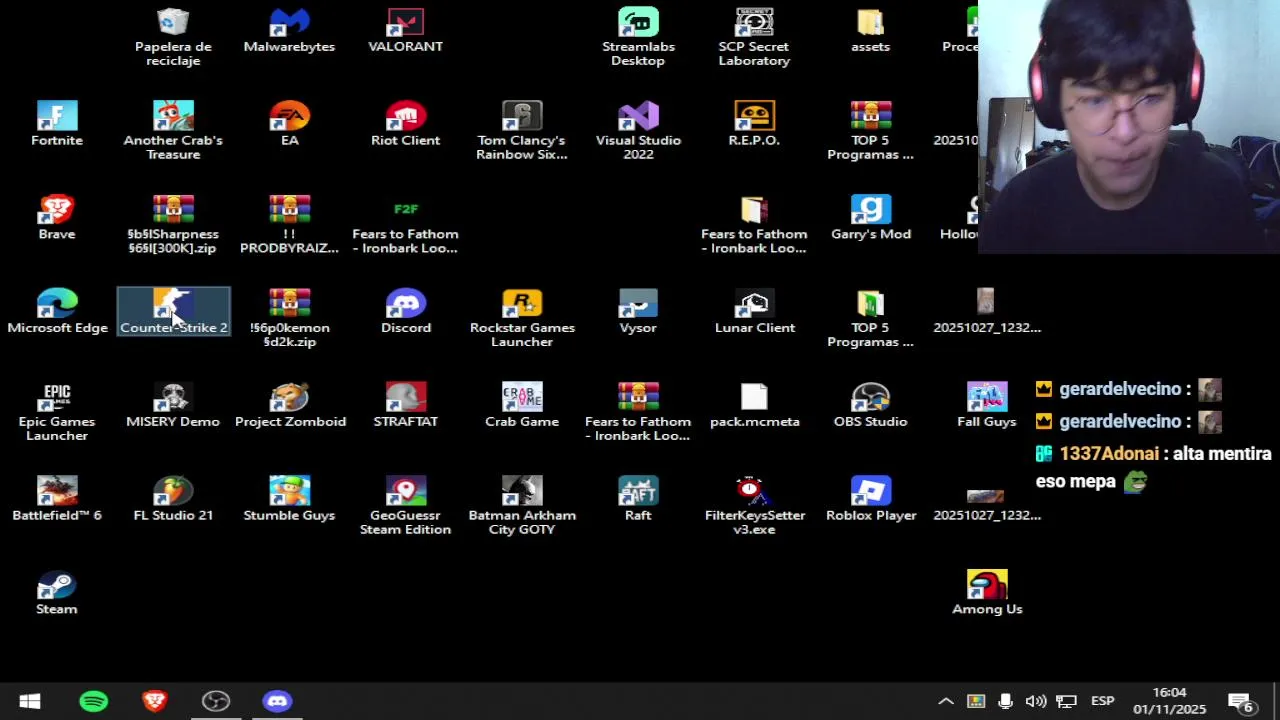The width and height of the screenshot is (1280, 720).
Task: Open Crab Game shortcut
Action: (x=522, y=406)
